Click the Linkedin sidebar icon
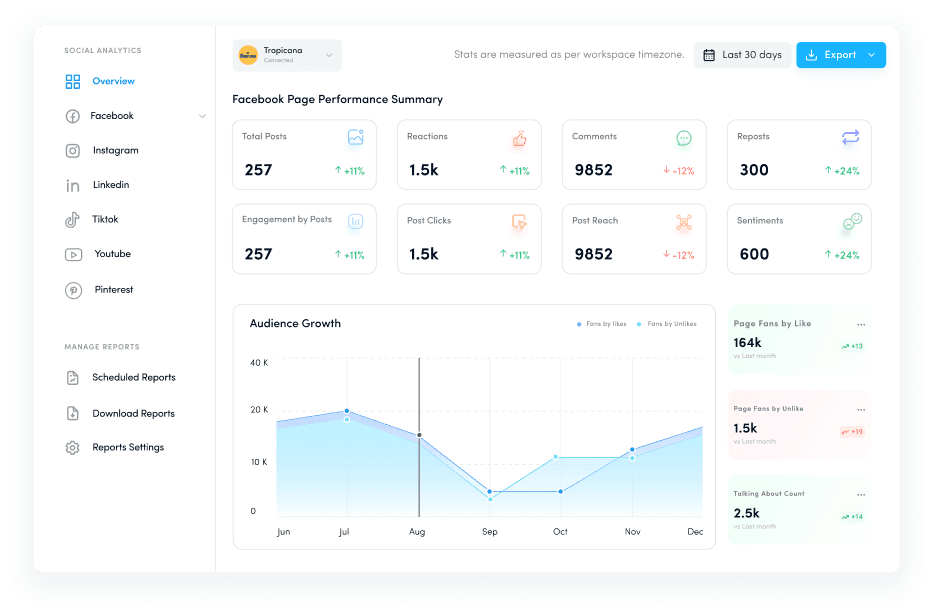Viewport: 934px width, 615px height. point(72,184)
